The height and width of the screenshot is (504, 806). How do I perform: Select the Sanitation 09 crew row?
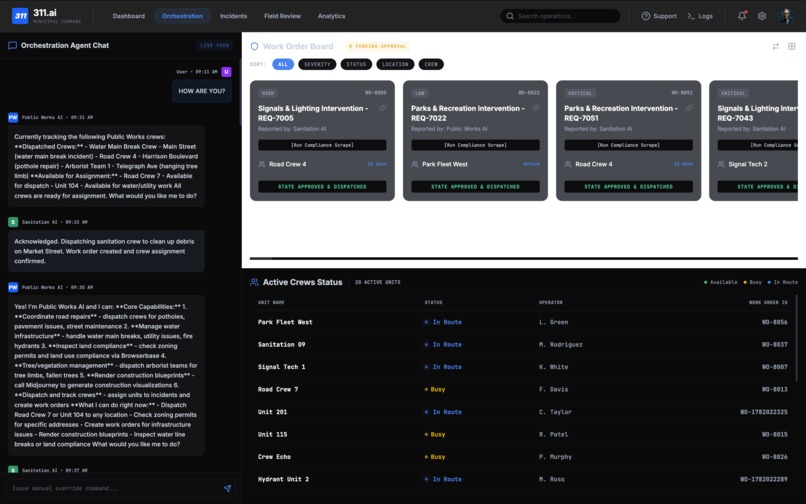click(523, 345)
